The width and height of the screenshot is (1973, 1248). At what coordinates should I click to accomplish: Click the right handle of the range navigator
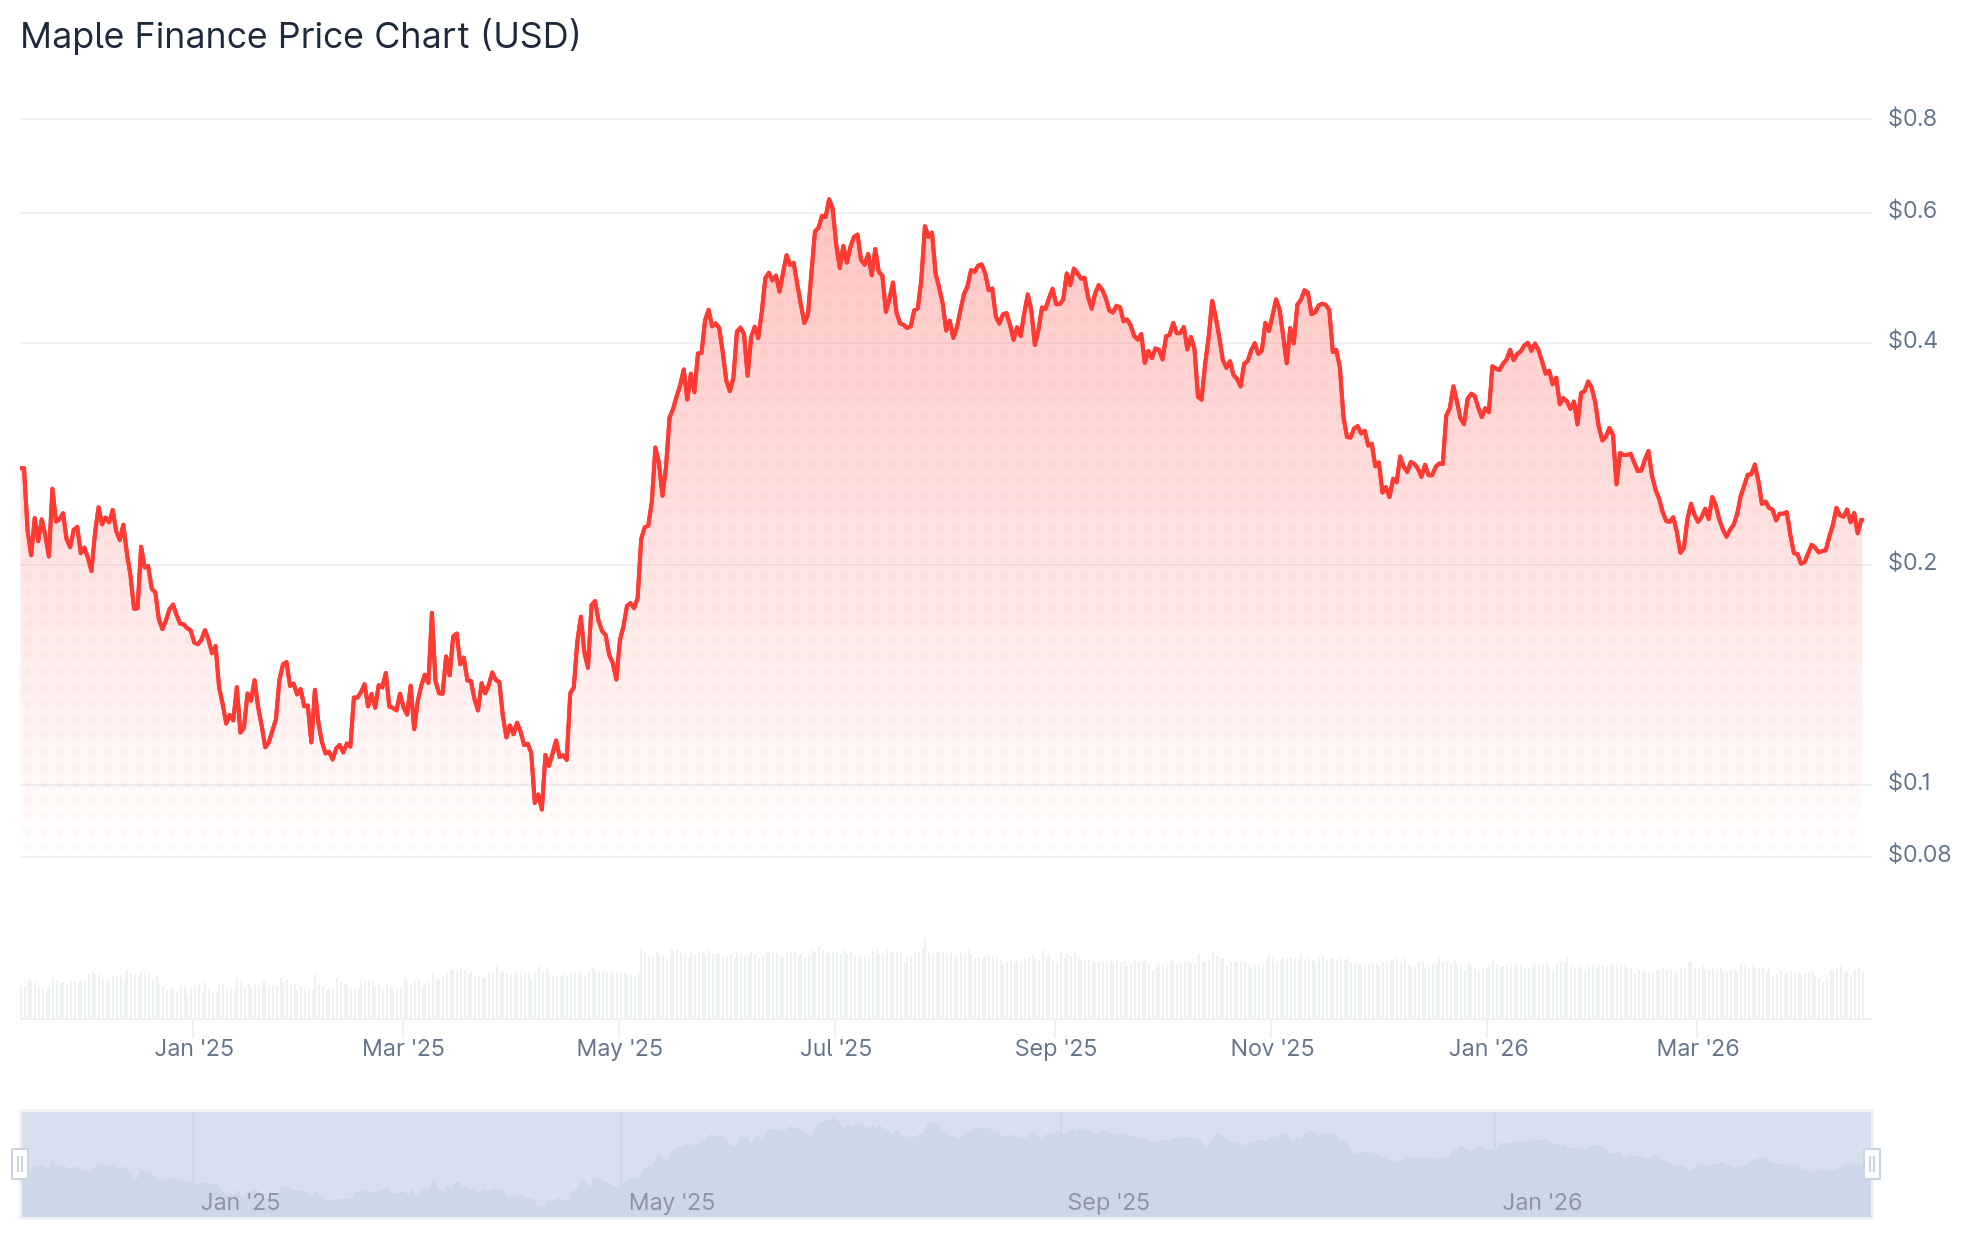coord(1872,1164)
